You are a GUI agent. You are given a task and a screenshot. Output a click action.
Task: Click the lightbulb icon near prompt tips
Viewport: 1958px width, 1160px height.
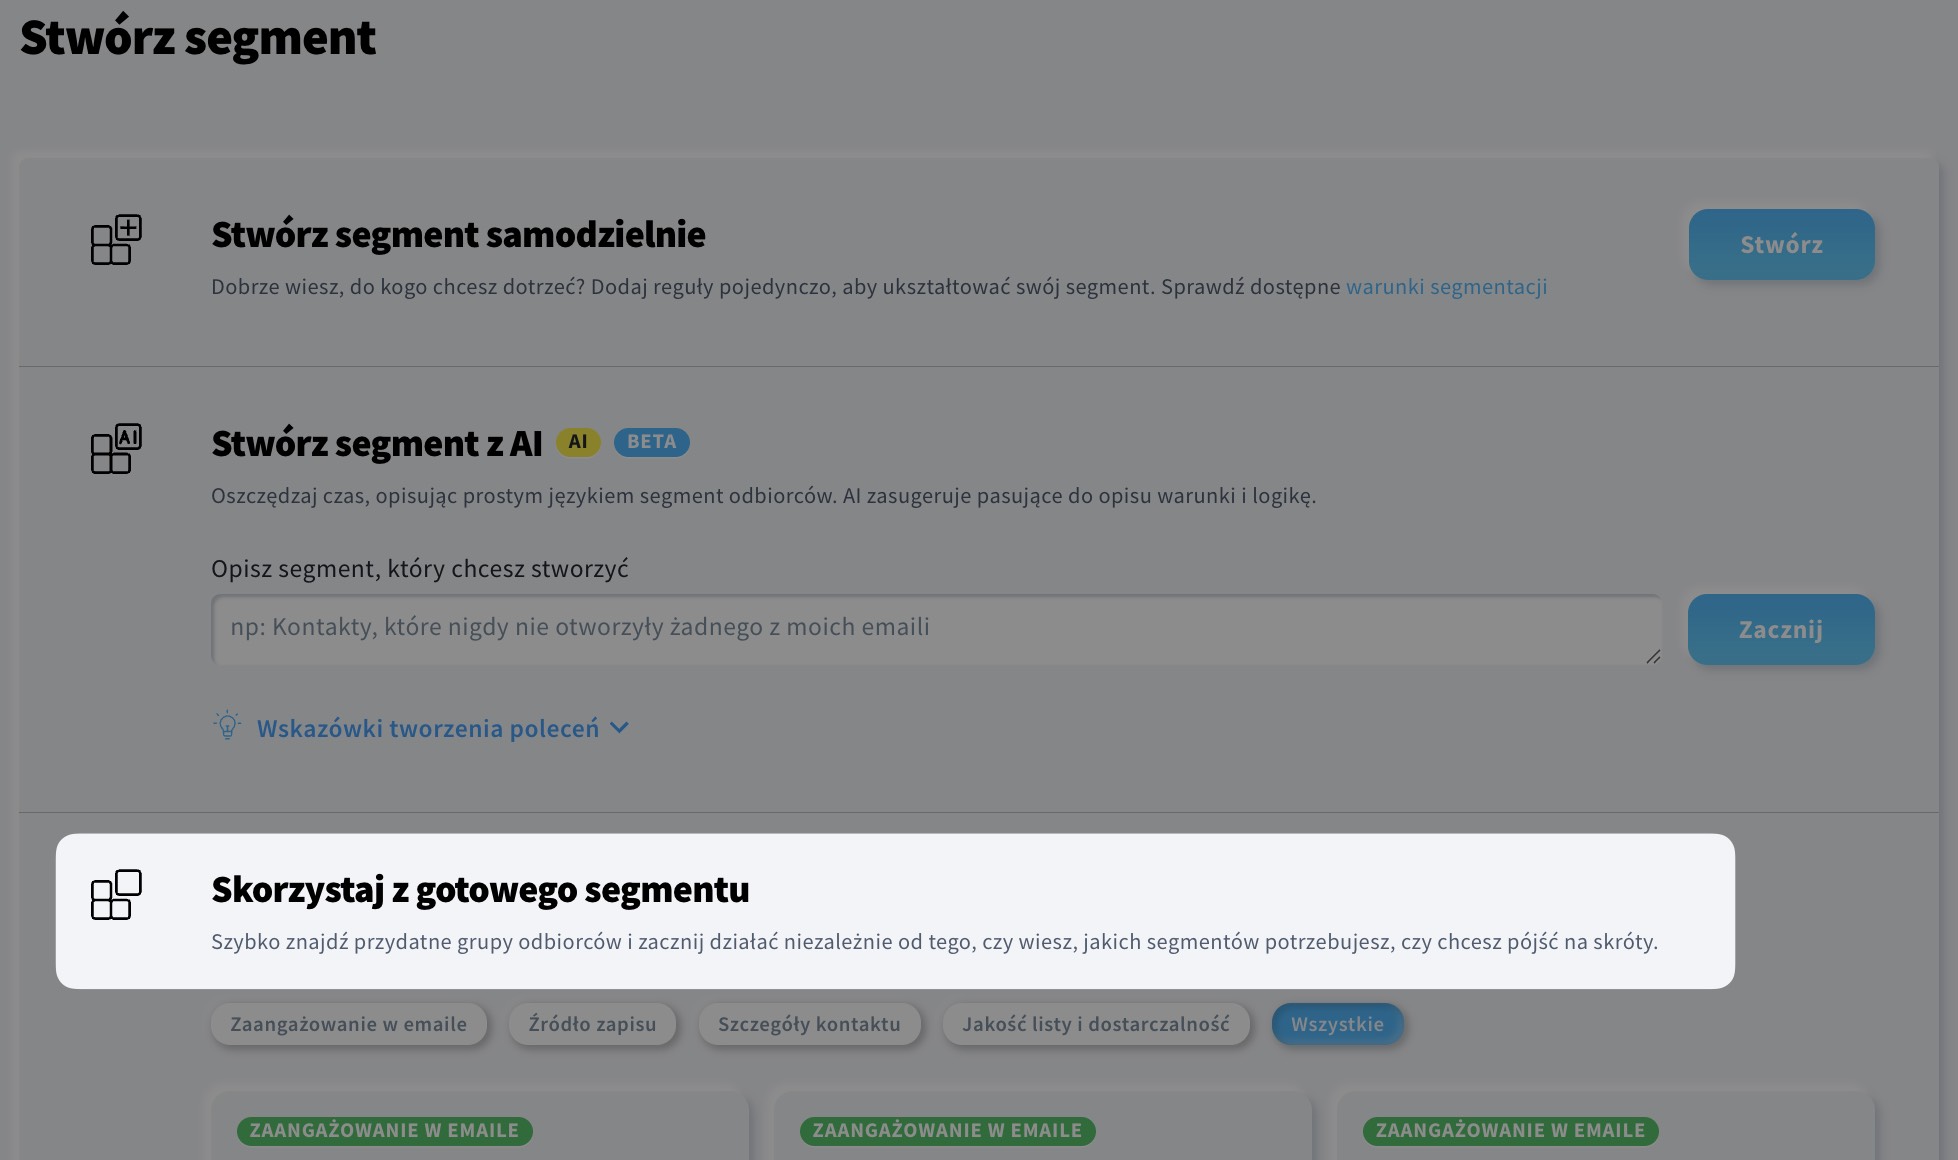point(227,727)
